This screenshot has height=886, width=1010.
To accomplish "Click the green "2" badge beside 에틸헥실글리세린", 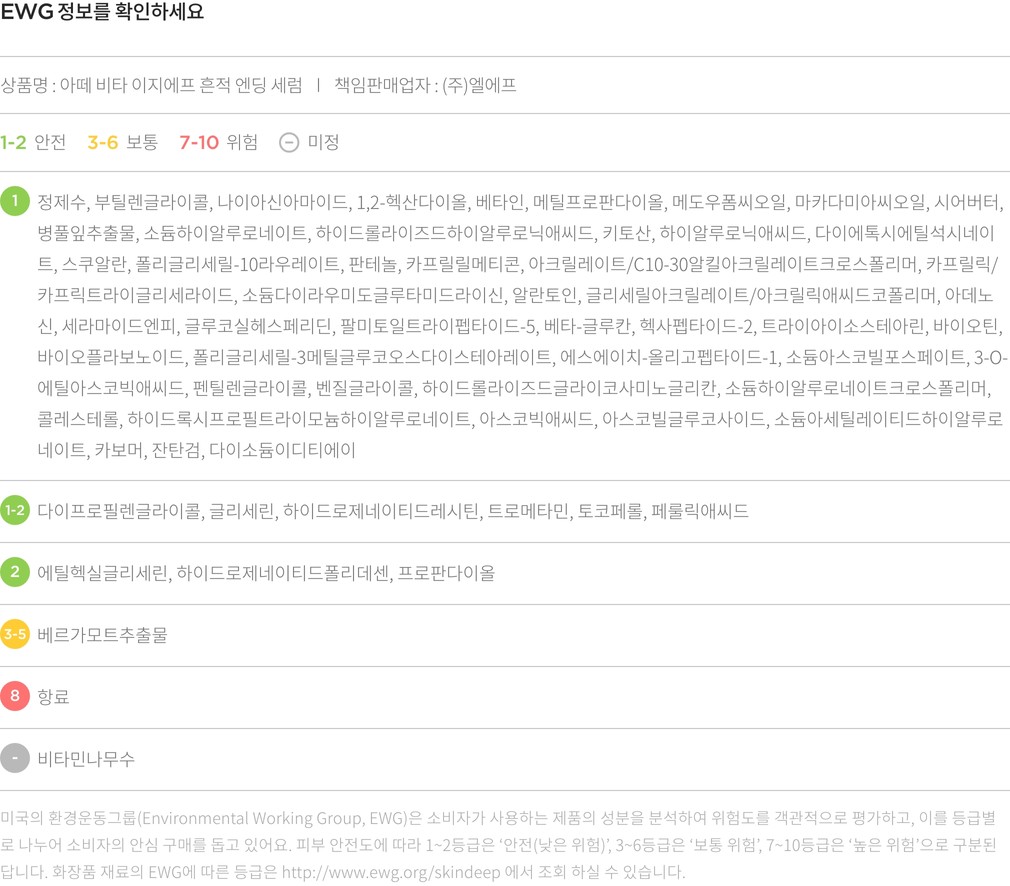I will click(x=15, y=573).
